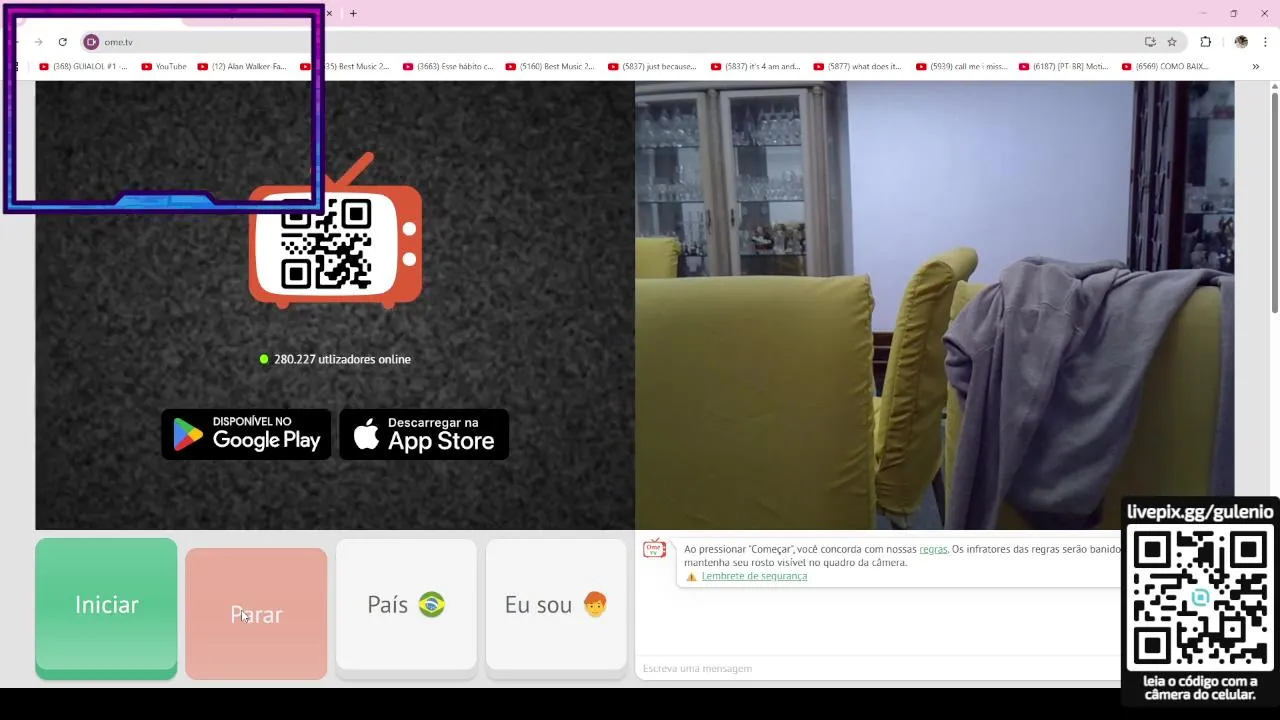The width and height of the screenshot is (1280, 720).
Task: Bookmark this page with star icon
Action: point(1172,42)
